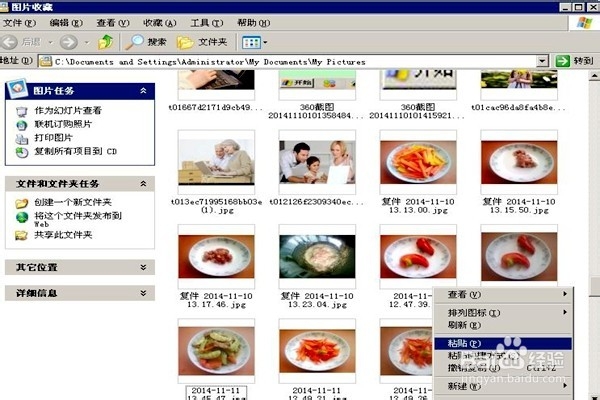
Task: Collapse the 图片任务 panel
Action: [x=143, y=91]
